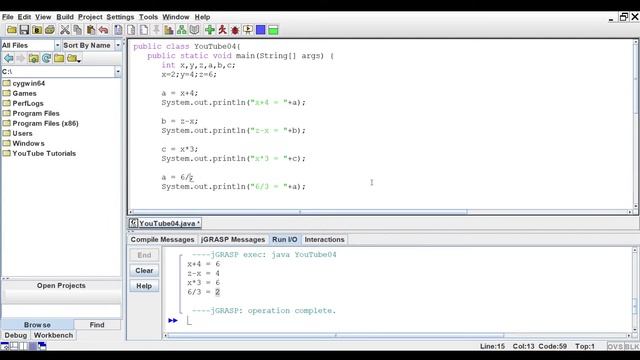The image size is (640, 360).
Task: Click the complexity profile graph icon
Action: (x=169, y=30)
